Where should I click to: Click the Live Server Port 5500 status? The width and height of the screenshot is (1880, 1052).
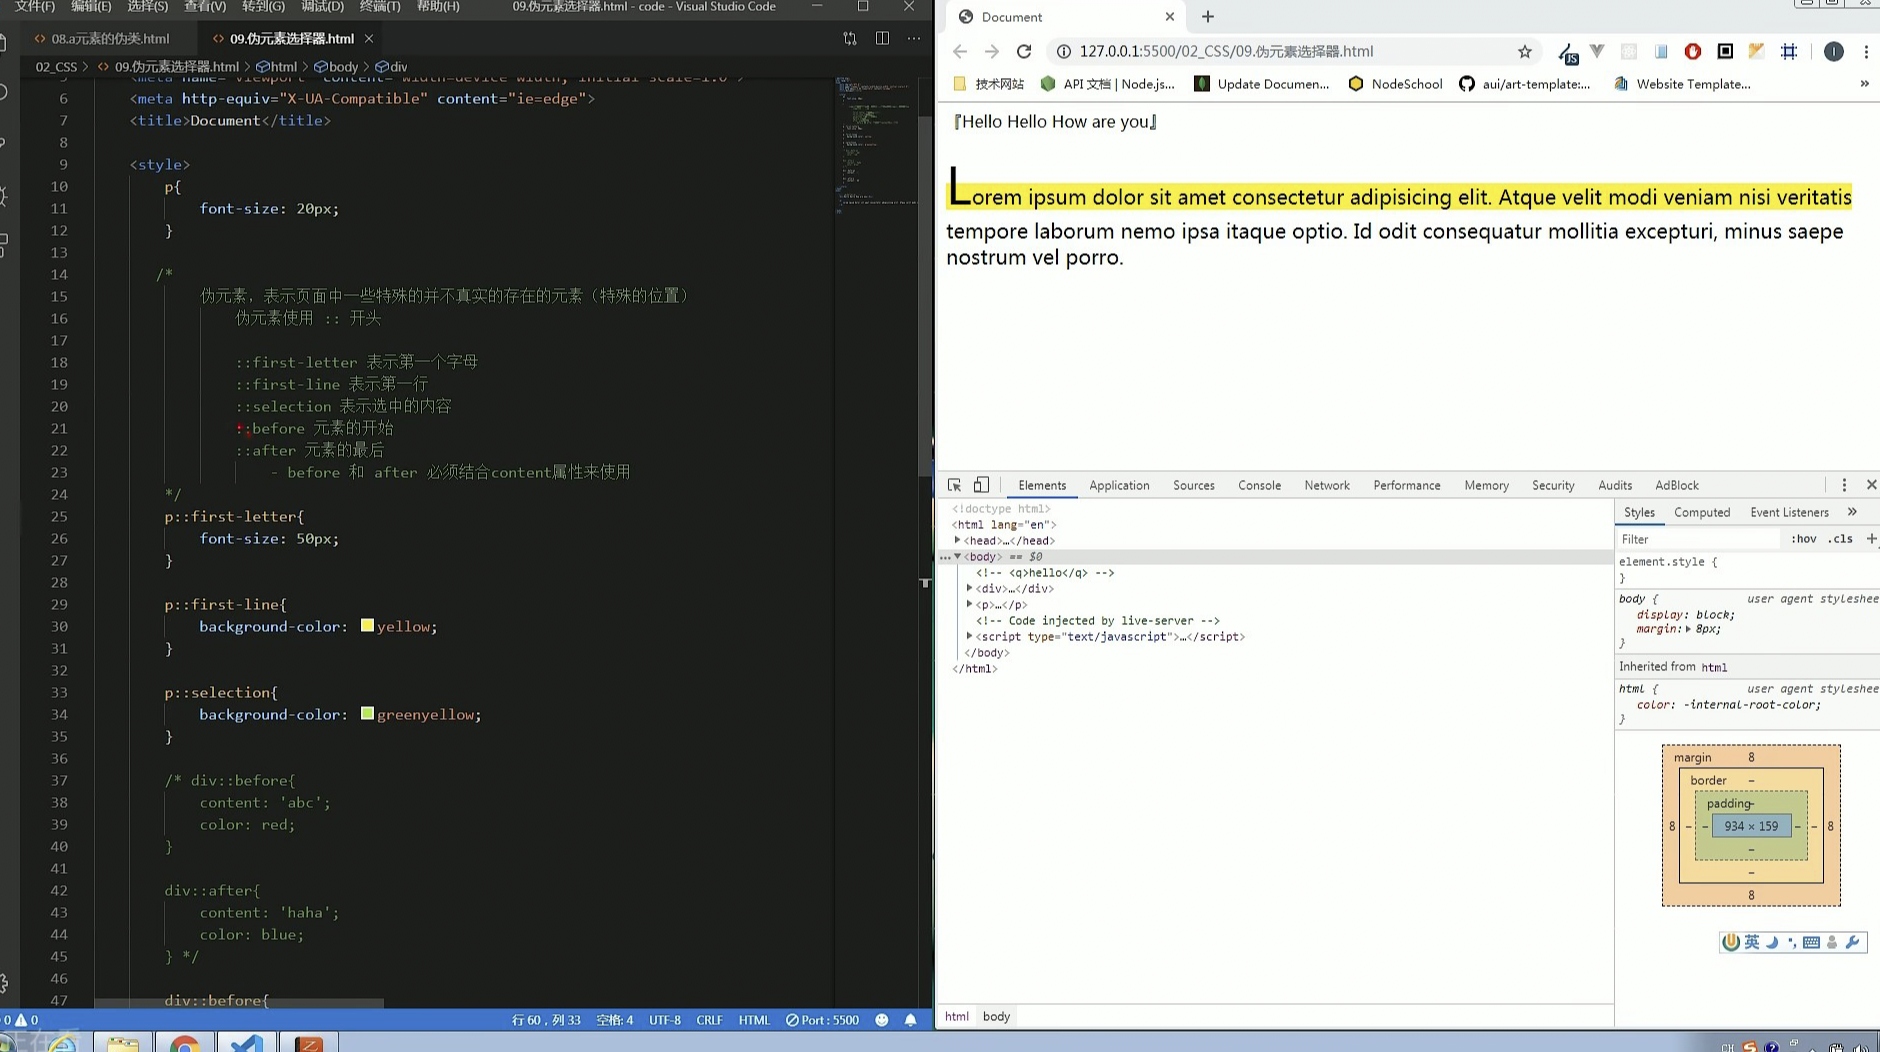tap(822, 1020)
